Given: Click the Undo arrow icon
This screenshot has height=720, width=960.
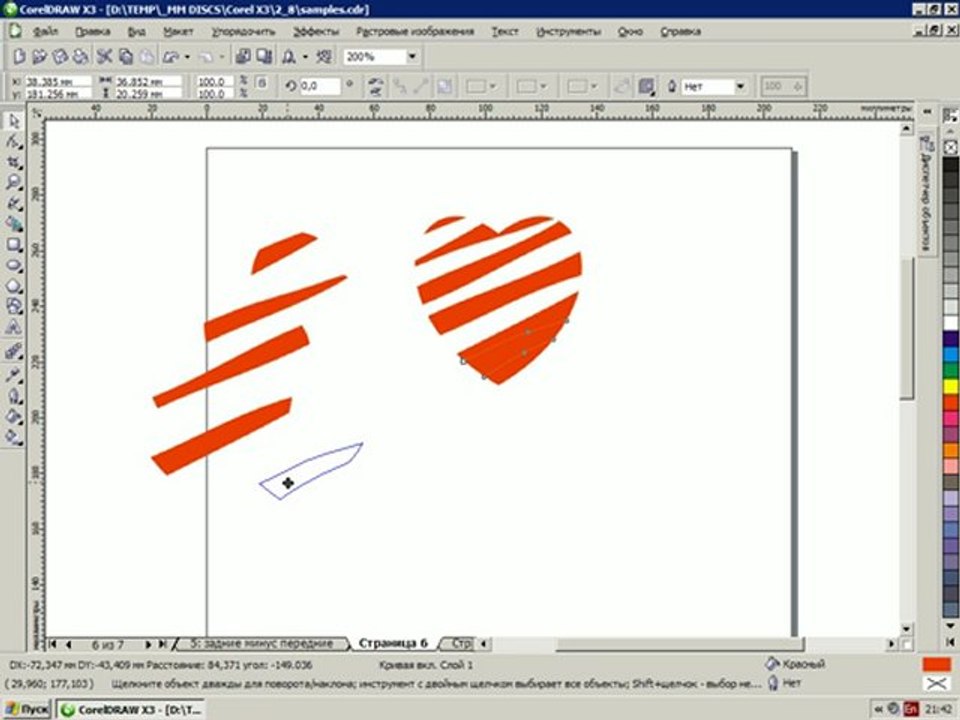Looking at the screenshot, I should 171,57.
